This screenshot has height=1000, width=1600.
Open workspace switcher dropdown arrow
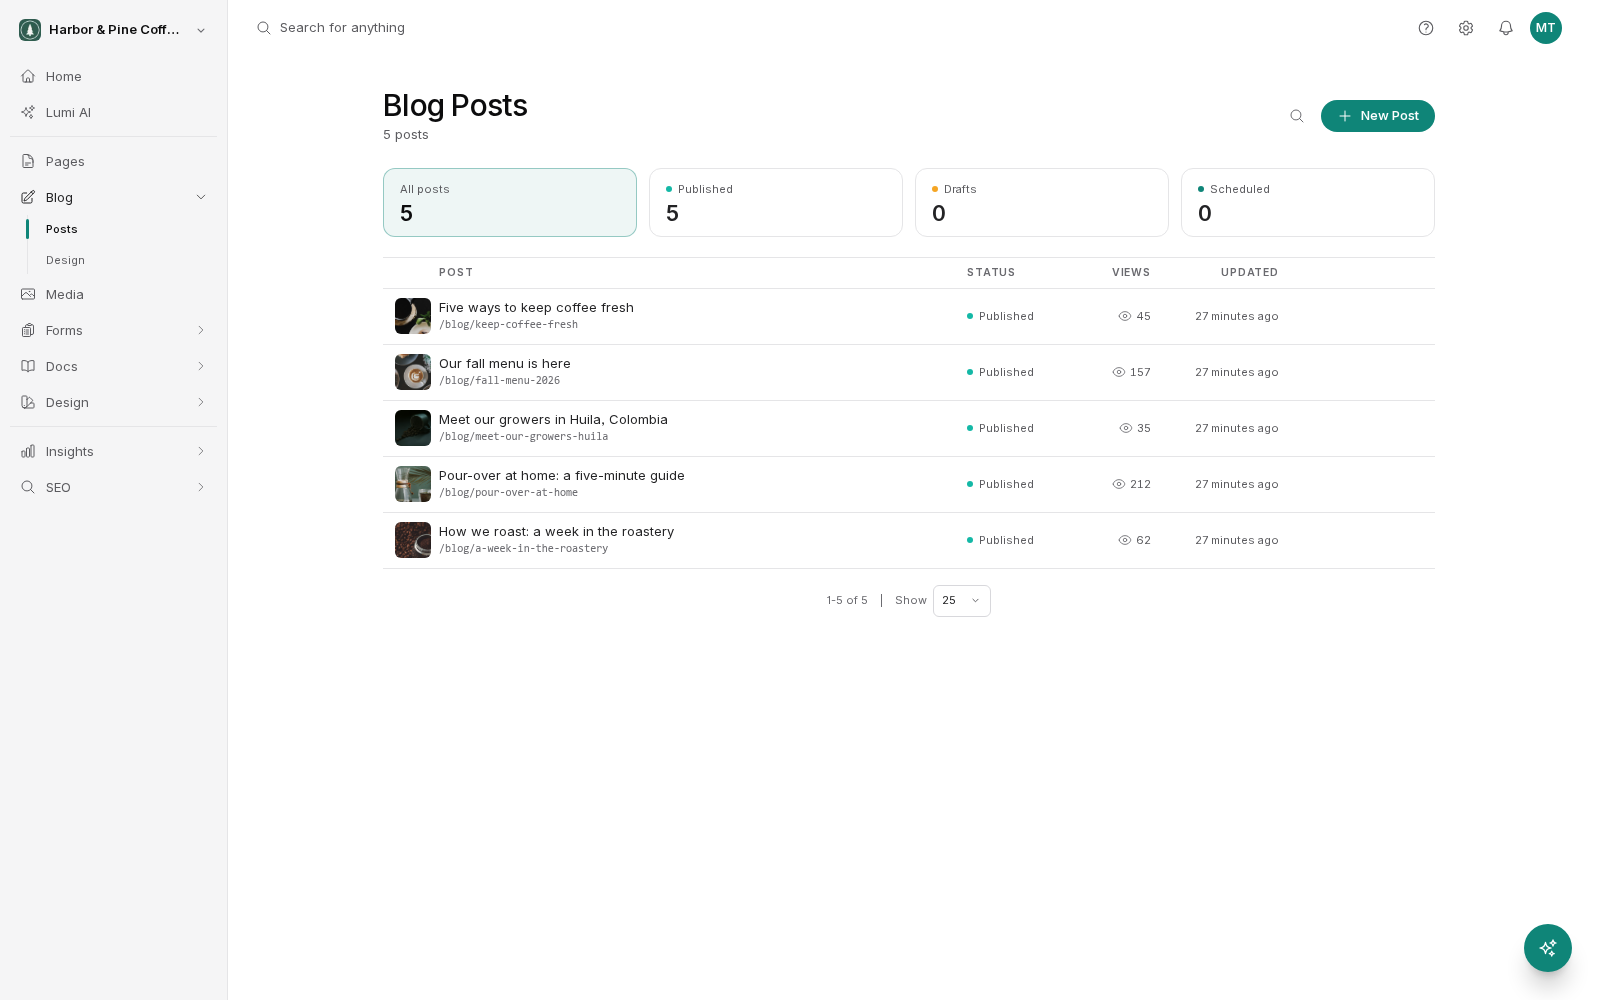click(201, 30)
